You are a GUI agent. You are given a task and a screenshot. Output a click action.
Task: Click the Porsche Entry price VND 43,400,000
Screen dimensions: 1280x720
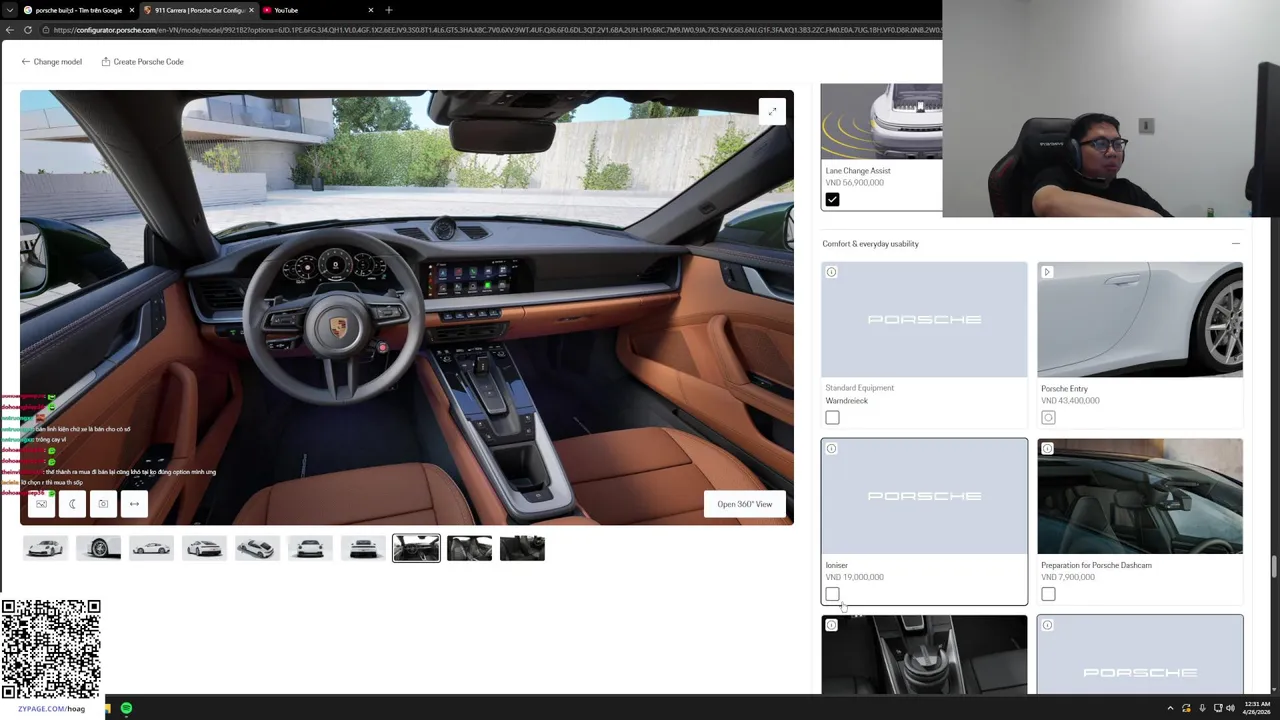coord(1070,401)
